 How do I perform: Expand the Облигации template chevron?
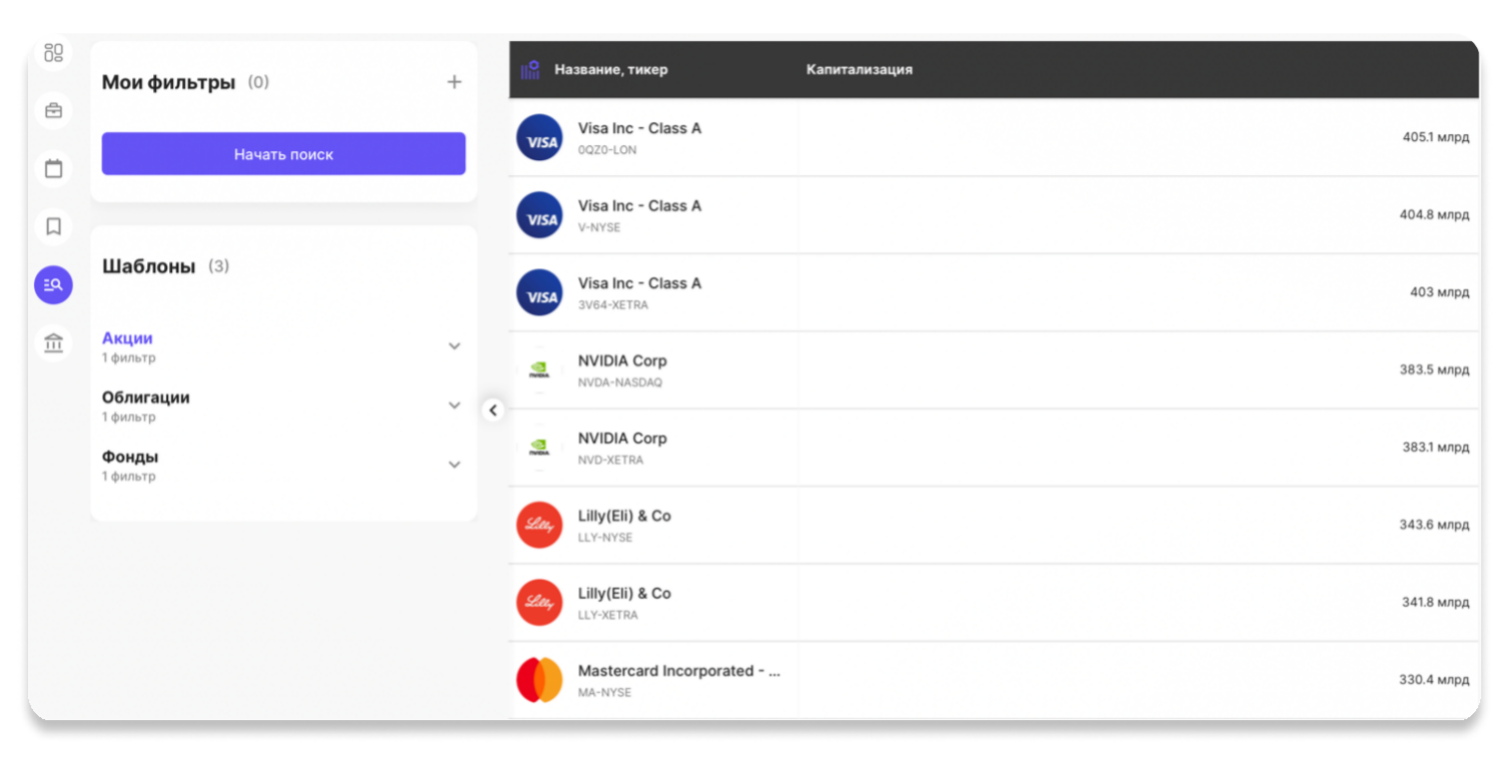coord(454,406)
